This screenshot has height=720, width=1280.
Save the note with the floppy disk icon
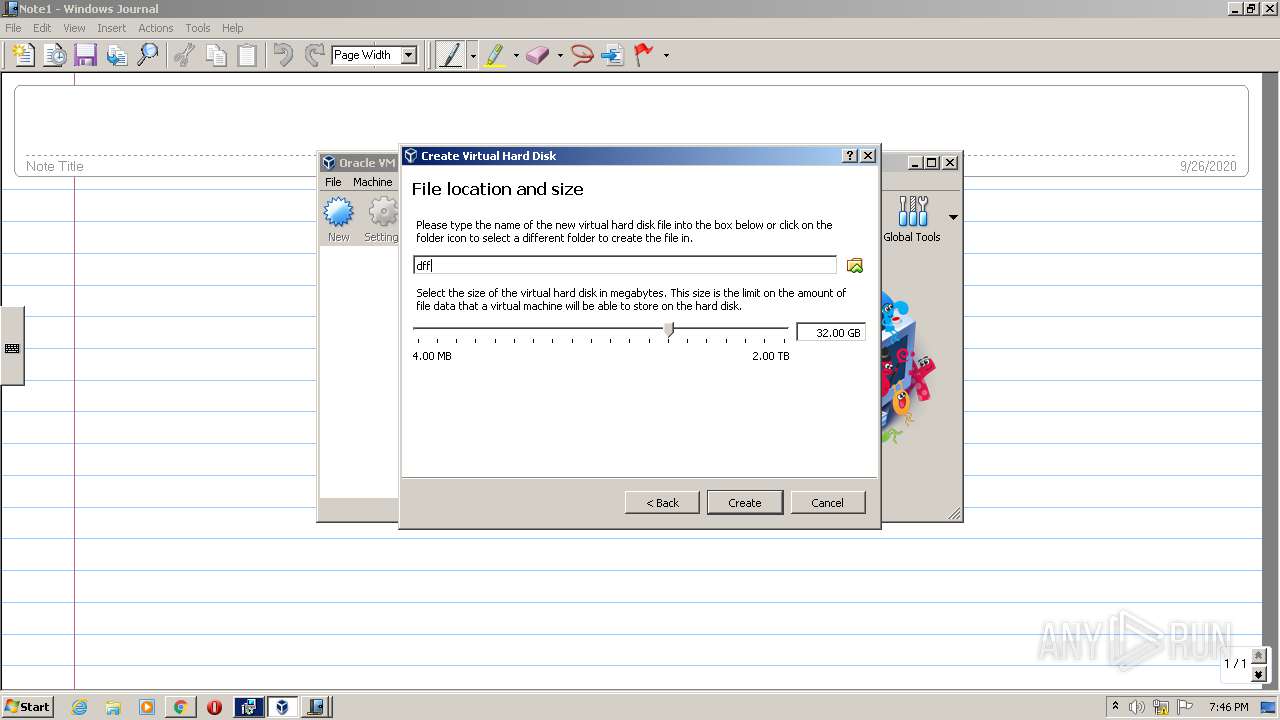86,55
